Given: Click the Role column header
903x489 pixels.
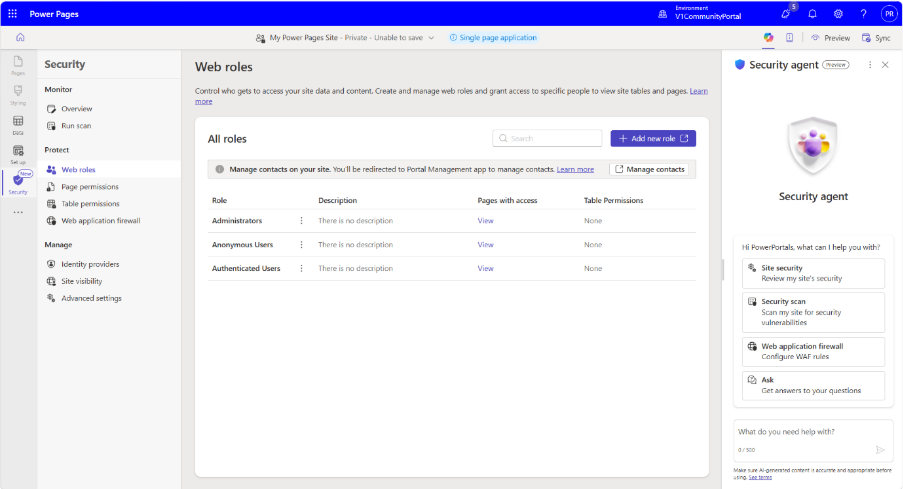Looking at the screenshot, I should (x=219, y=200).
